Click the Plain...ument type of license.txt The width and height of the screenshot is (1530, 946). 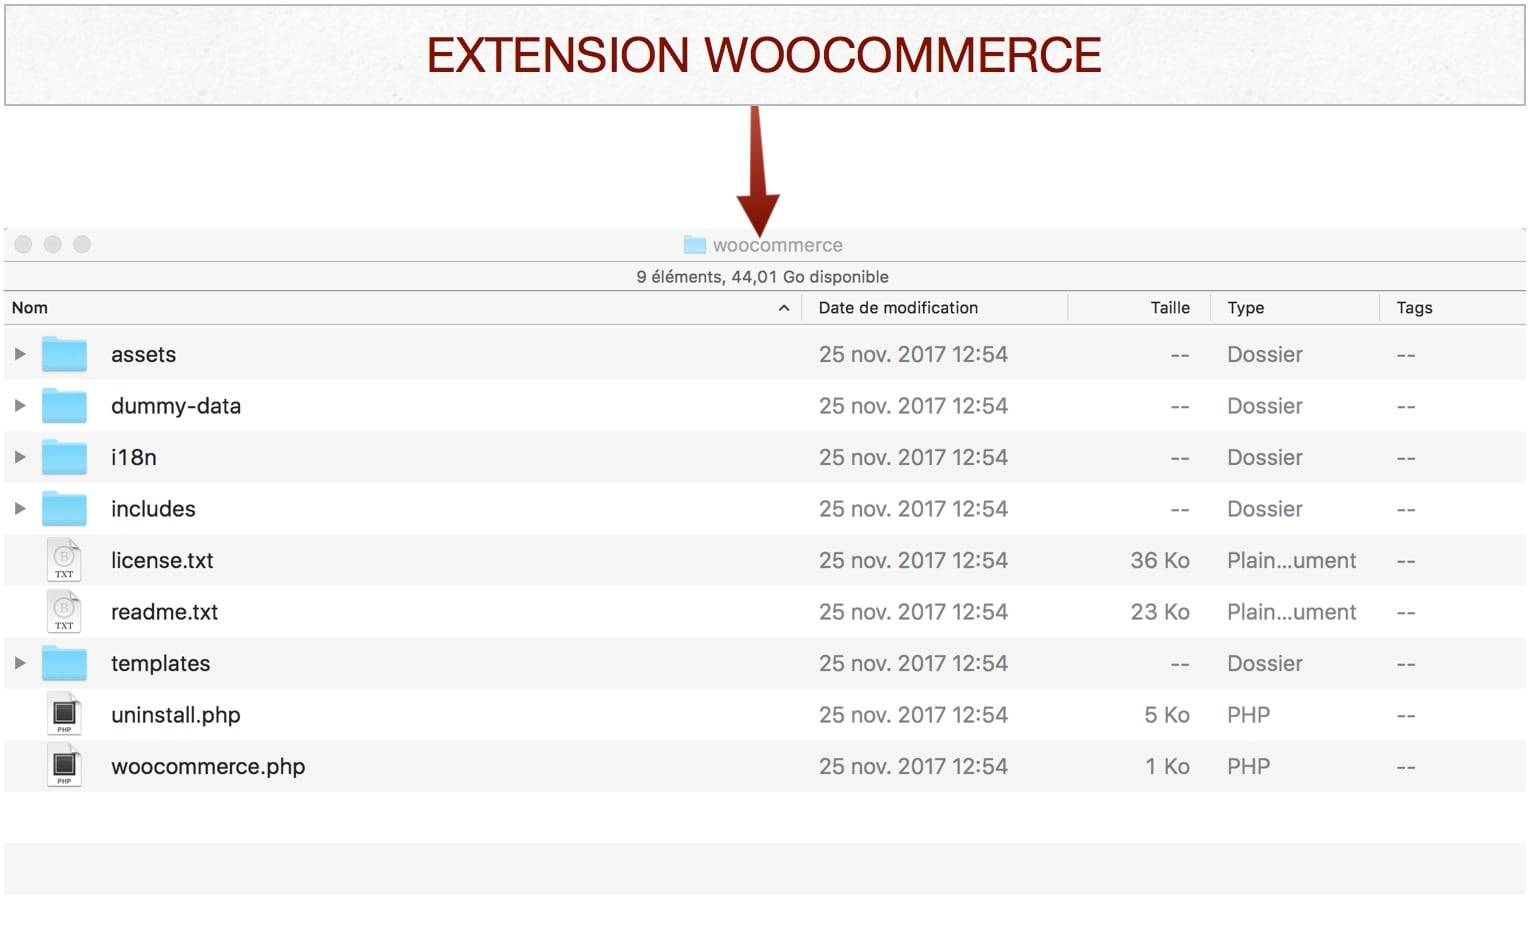[x=1291, y=560]
